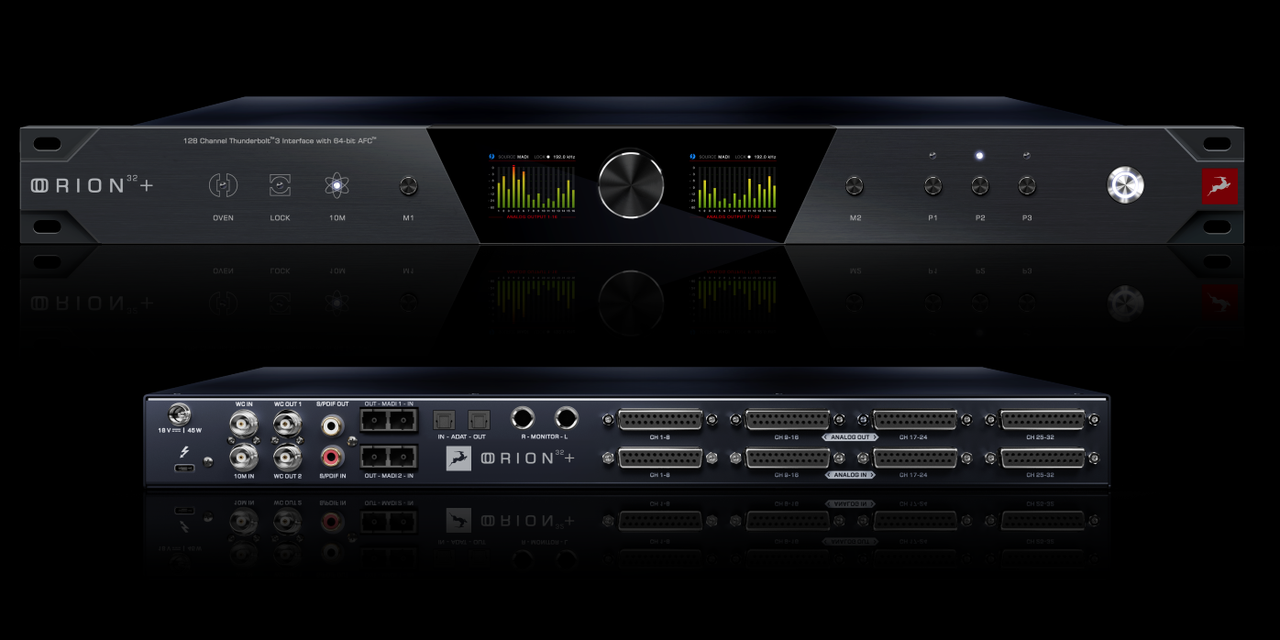Click the red S/PDIF IN RCA jack

[x=332, y=457]
